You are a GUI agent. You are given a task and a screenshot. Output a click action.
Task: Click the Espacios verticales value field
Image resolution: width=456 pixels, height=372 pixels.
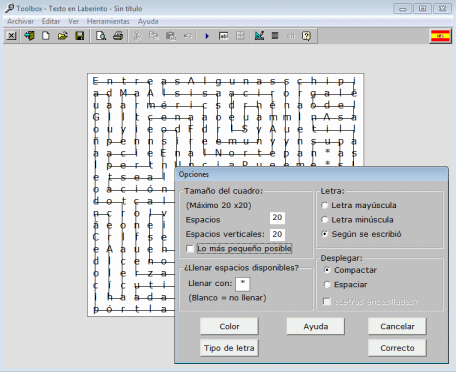click(277, 234)
